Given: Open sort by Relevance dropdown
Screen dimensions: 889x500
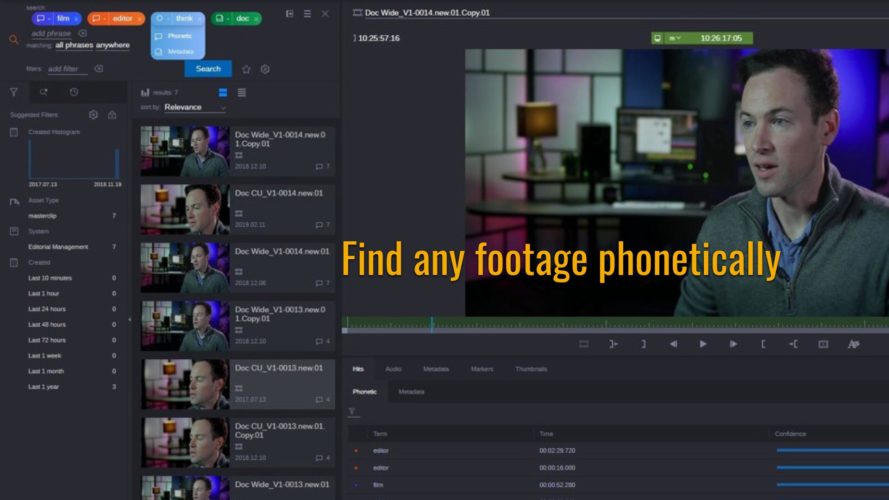Looking at the screenshot, I should pyautogui.click(x=195, y=107).
